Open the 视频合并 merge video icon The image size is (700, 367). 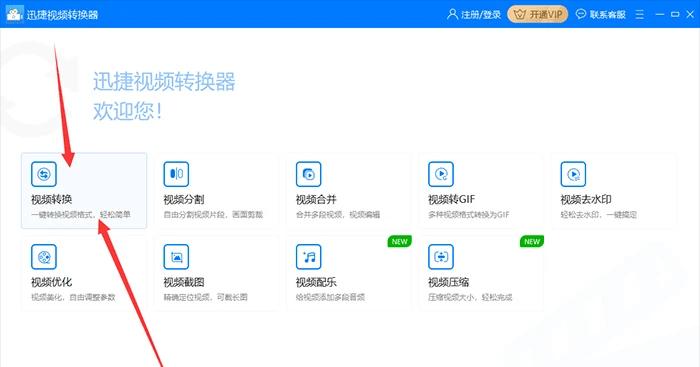point(308,174)
